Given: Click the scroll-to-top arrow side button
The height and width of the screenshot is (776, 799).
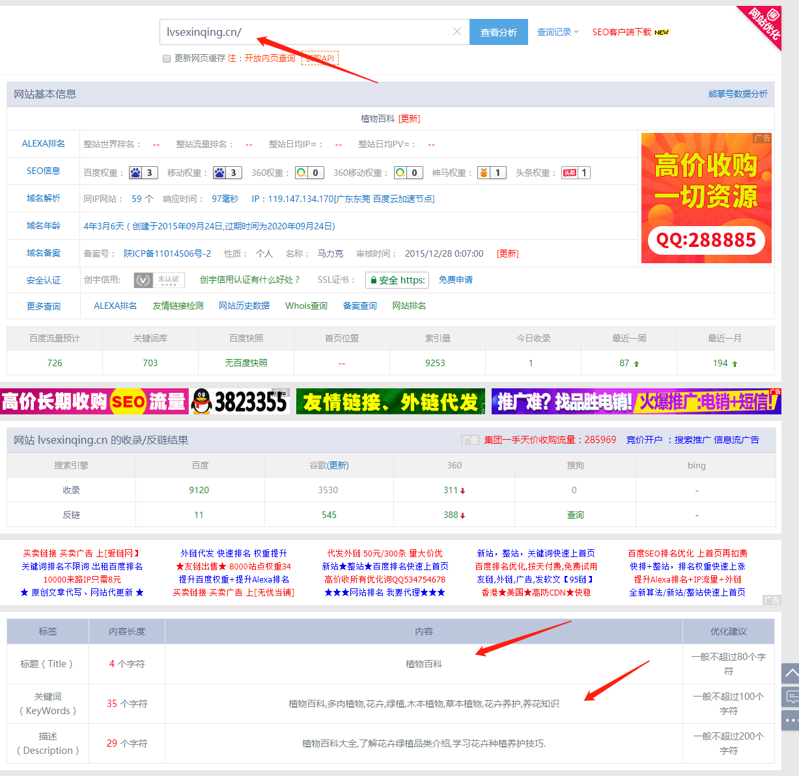Looking at the screenshot, I should pyautogui.click(x=790, y=674).
